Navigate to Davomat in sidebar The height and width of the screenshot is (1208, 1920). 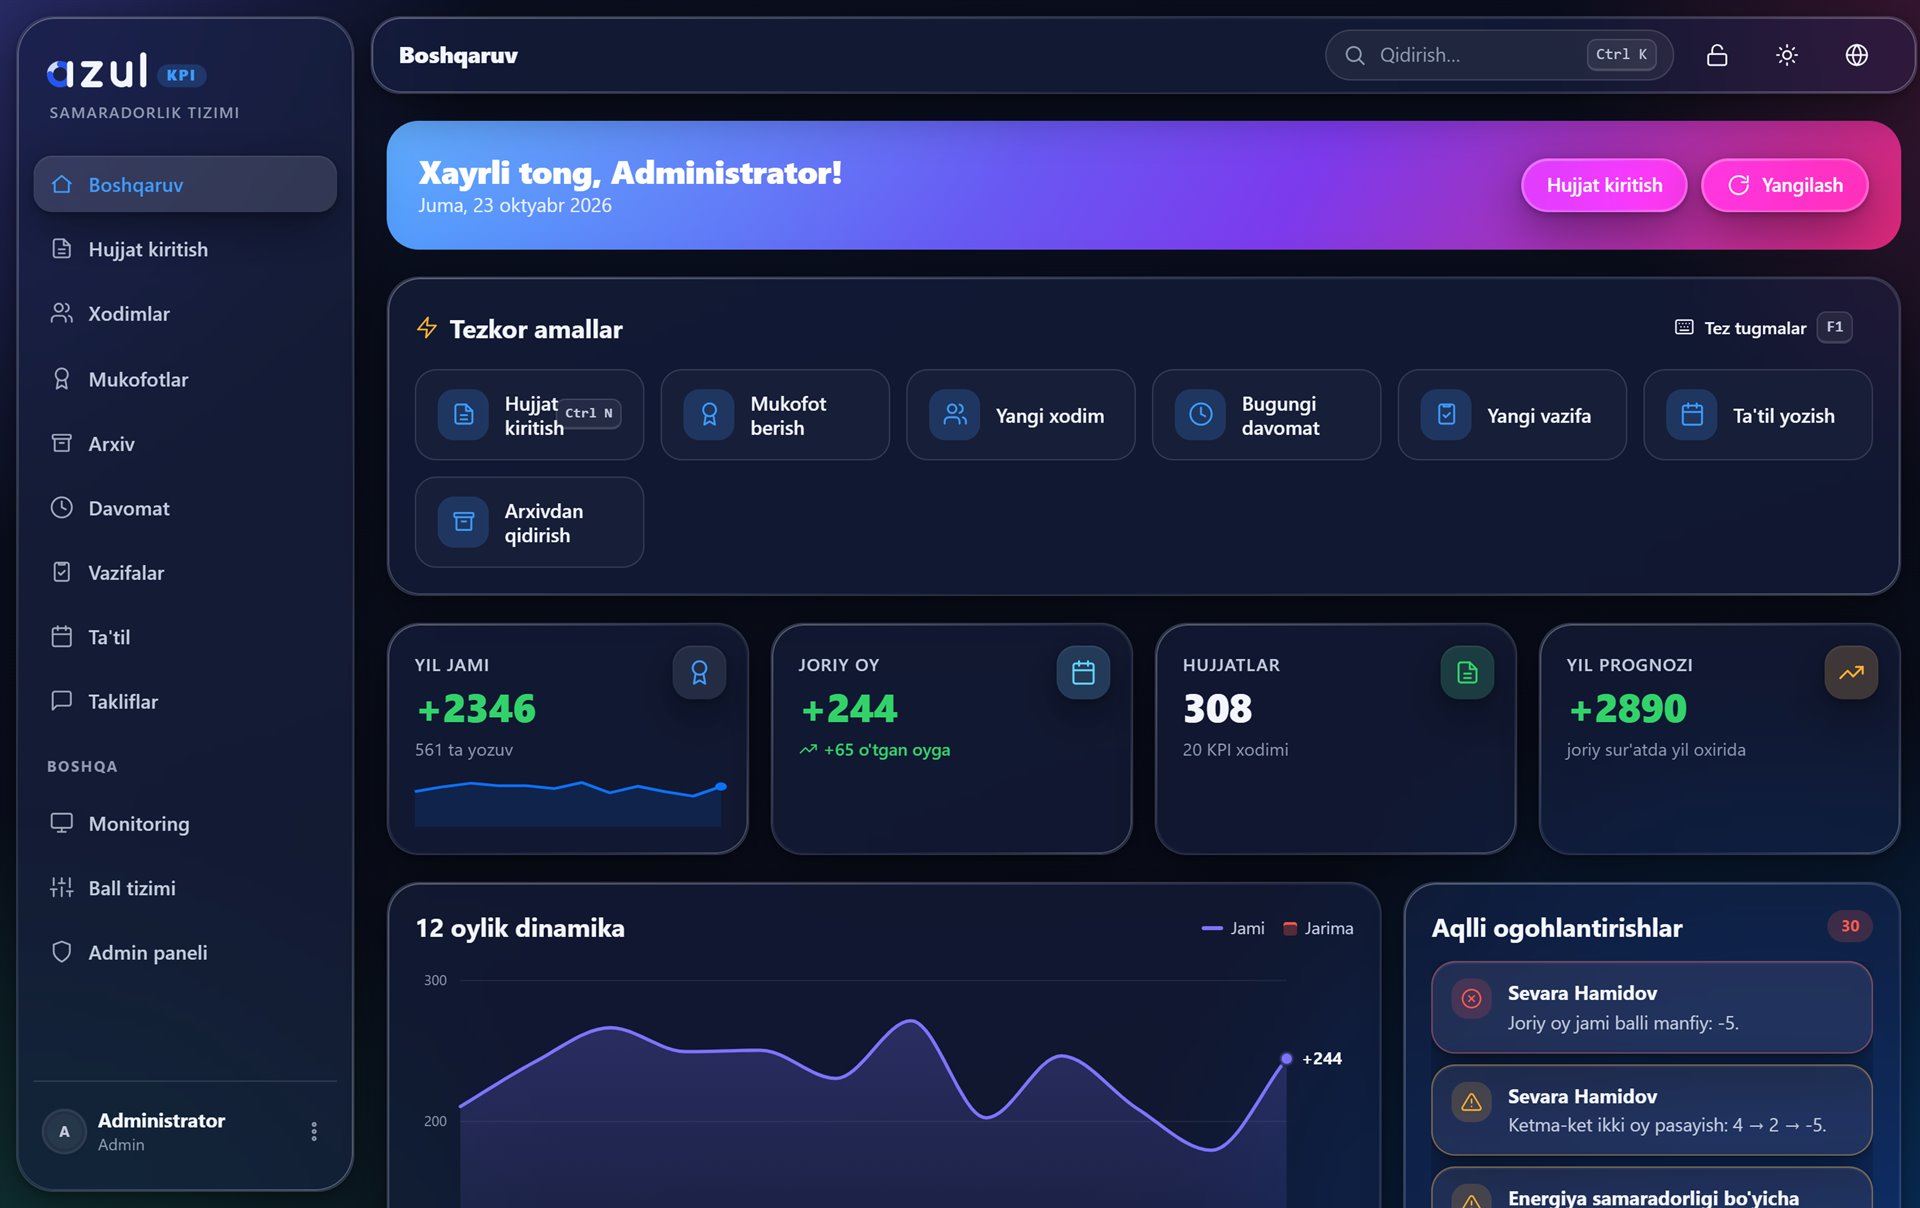185,508
